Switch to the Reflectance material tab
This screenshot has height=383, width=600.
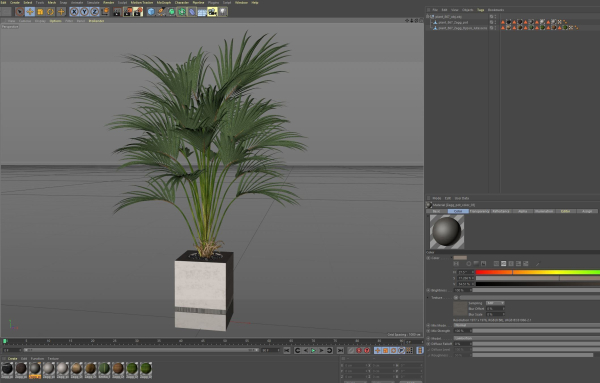(x=501, y=211)
